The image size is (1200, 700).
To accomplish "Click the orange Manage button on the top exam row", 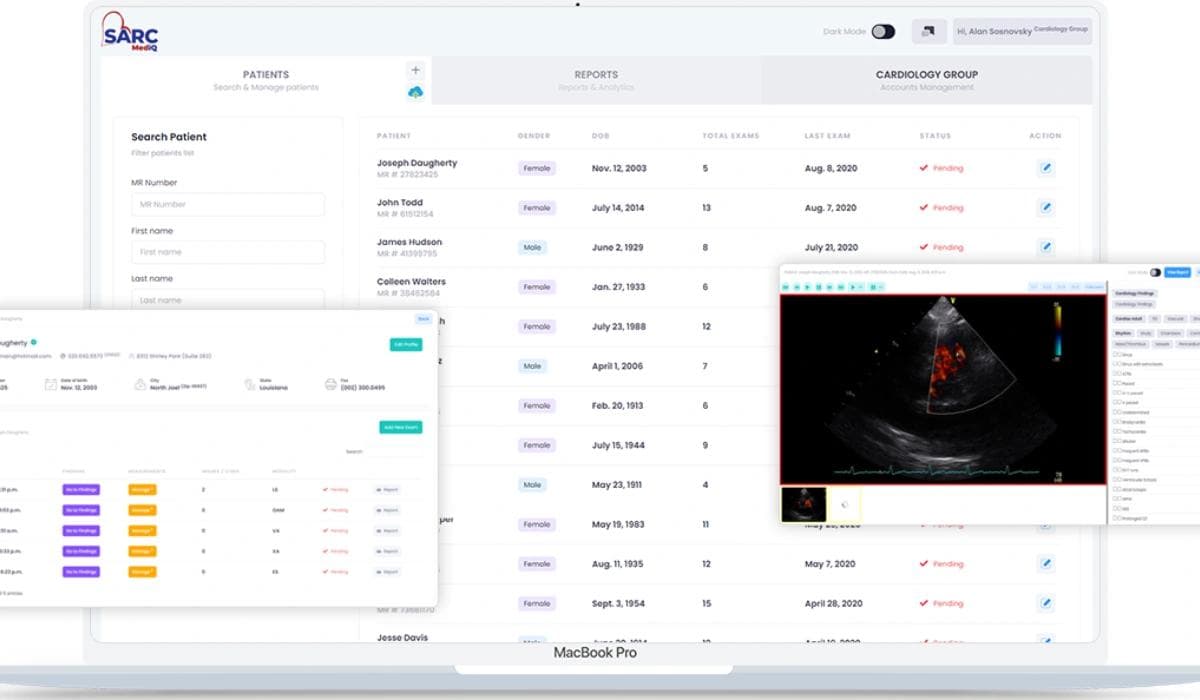I will [x=142, y=489].
